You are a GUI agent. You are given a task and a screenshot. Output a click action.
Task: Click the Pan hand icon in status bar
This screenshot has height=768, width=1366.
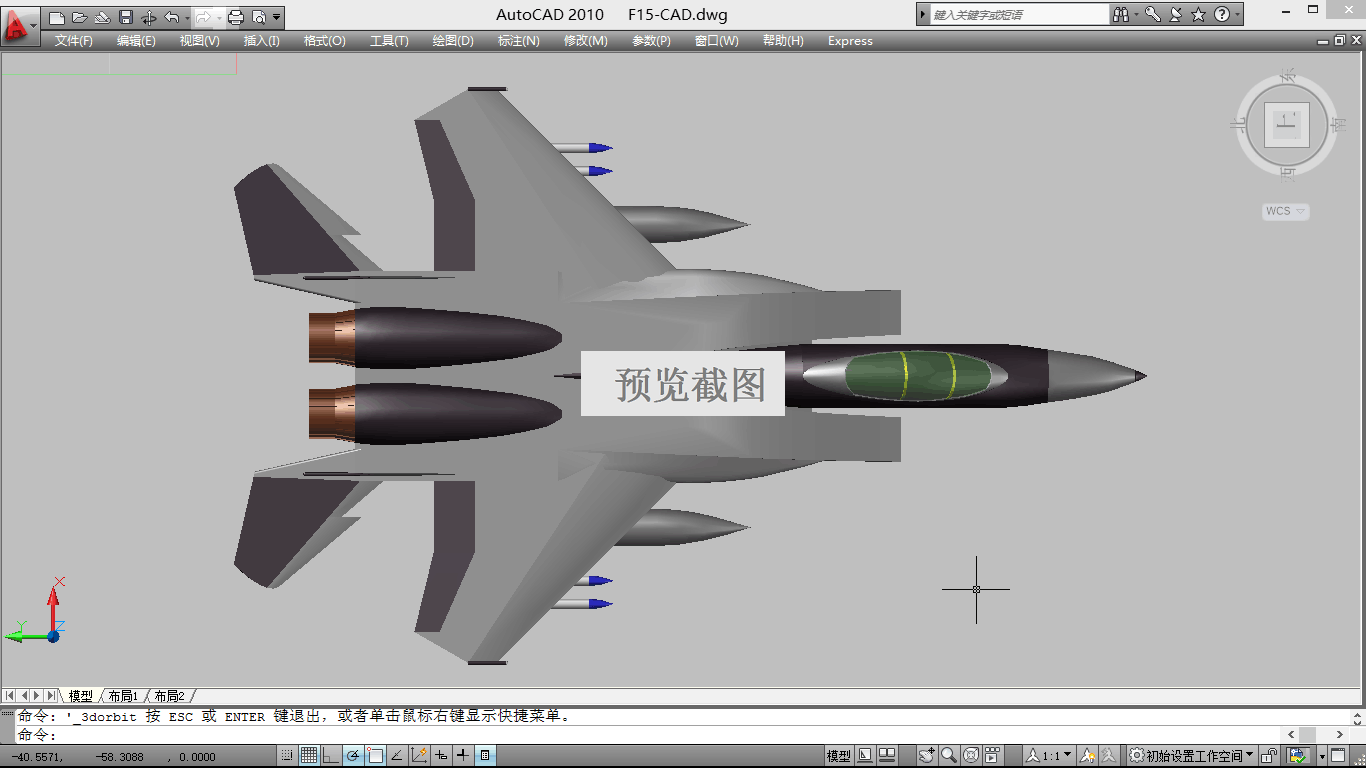point(927,756)
